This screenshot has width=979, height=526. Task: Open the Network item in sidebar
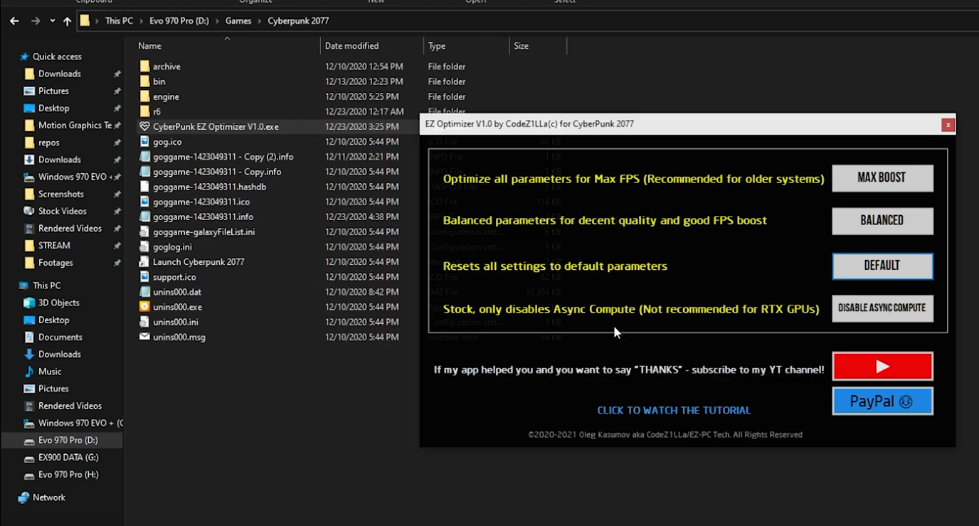(49, 497)
